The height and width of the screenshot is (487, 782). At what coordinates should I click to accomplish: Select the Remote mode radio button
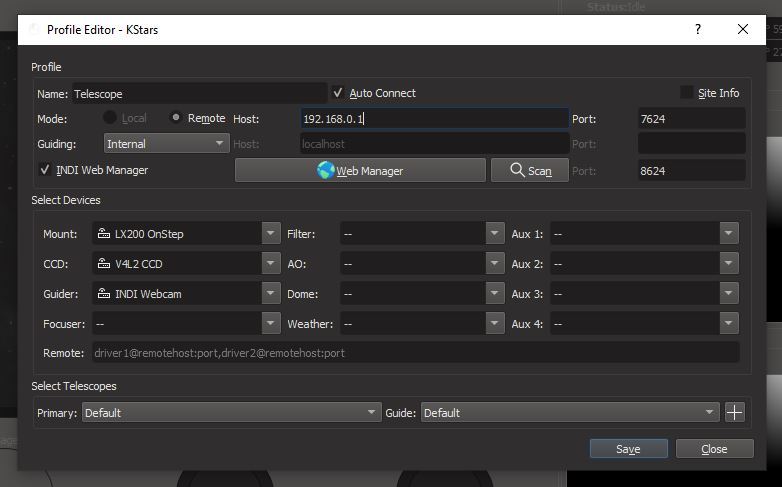click(175, 118)
